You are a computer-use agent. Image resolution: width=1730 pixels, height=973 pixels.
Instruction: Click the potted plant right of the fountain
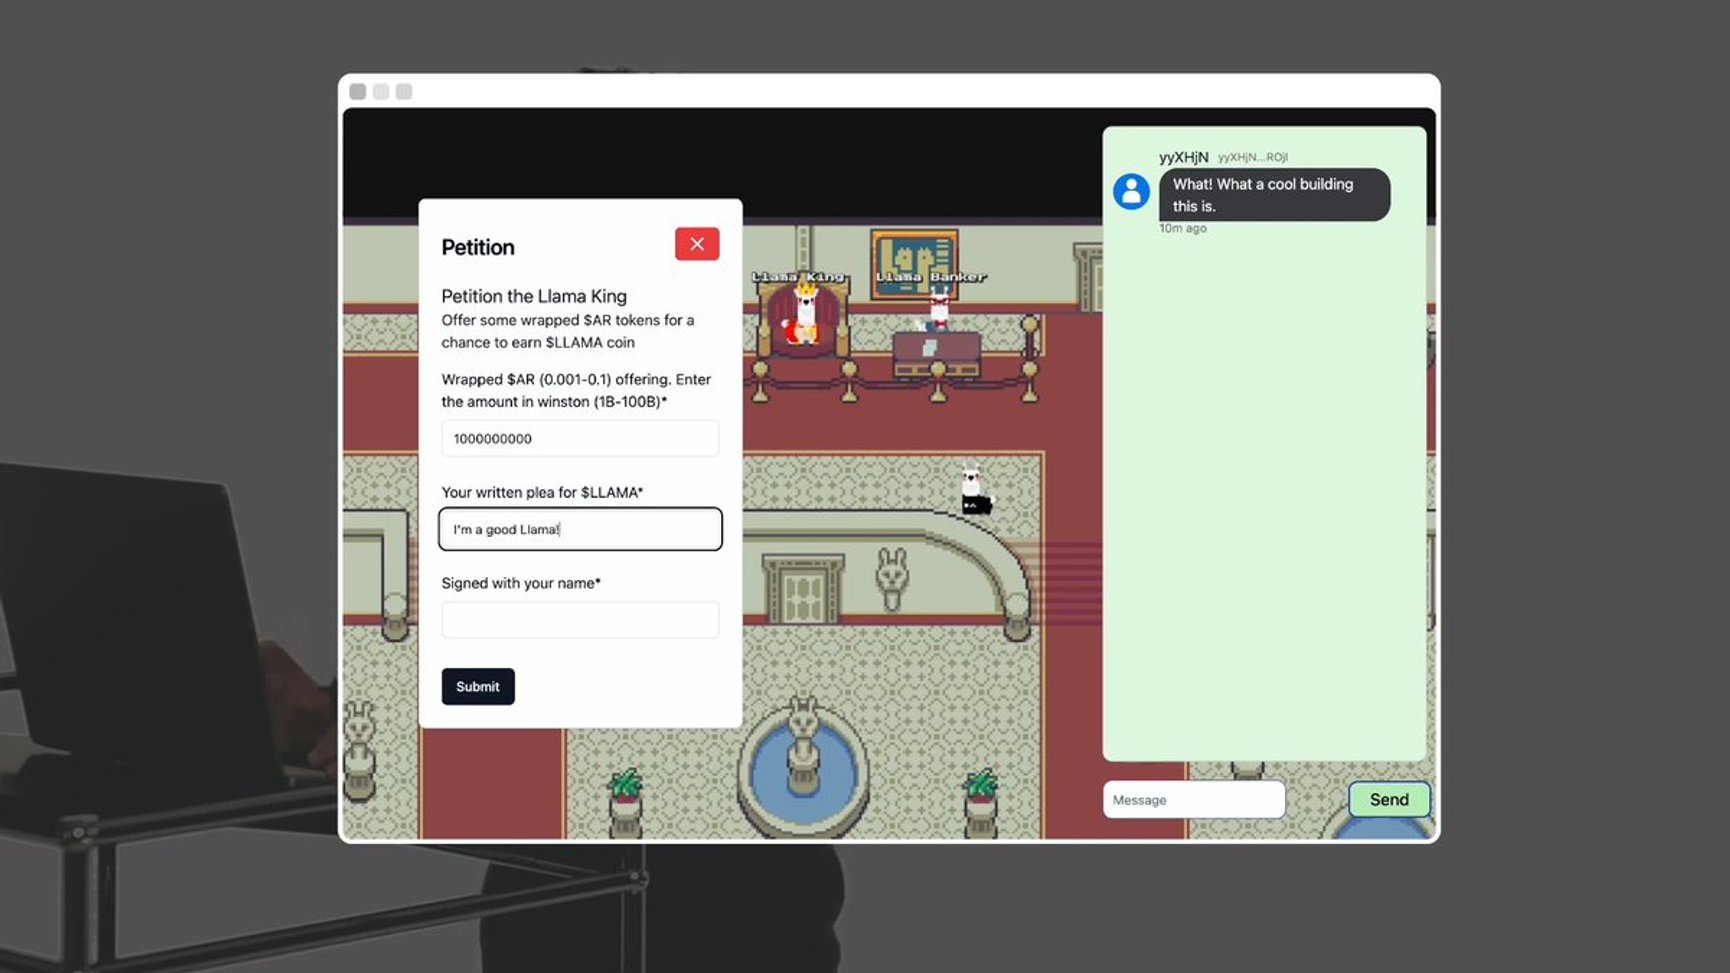[x=980, y=801]
